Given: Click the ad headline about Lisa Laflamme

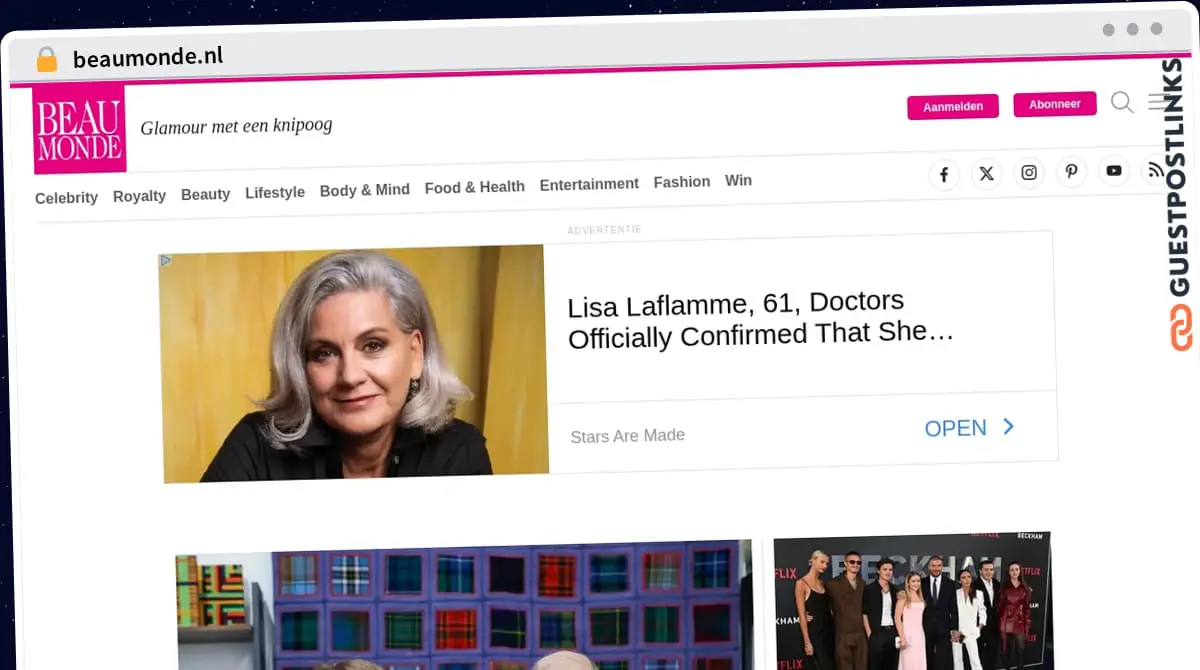Looking at the screenshot, I should (760, 319).
